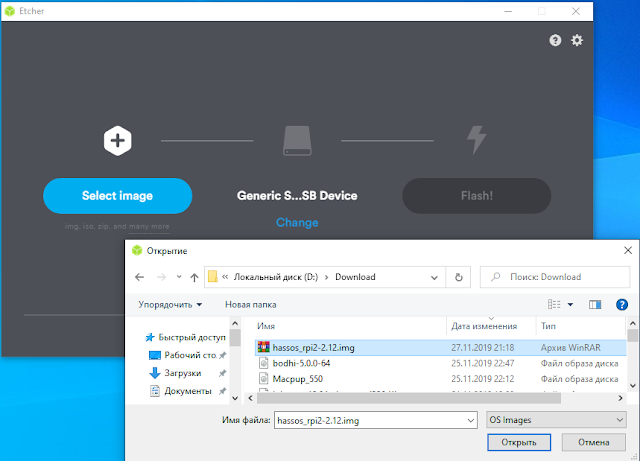Click the drive icon in Etcher
This screenshot has width=640, height=461.
tap(297, 141)
